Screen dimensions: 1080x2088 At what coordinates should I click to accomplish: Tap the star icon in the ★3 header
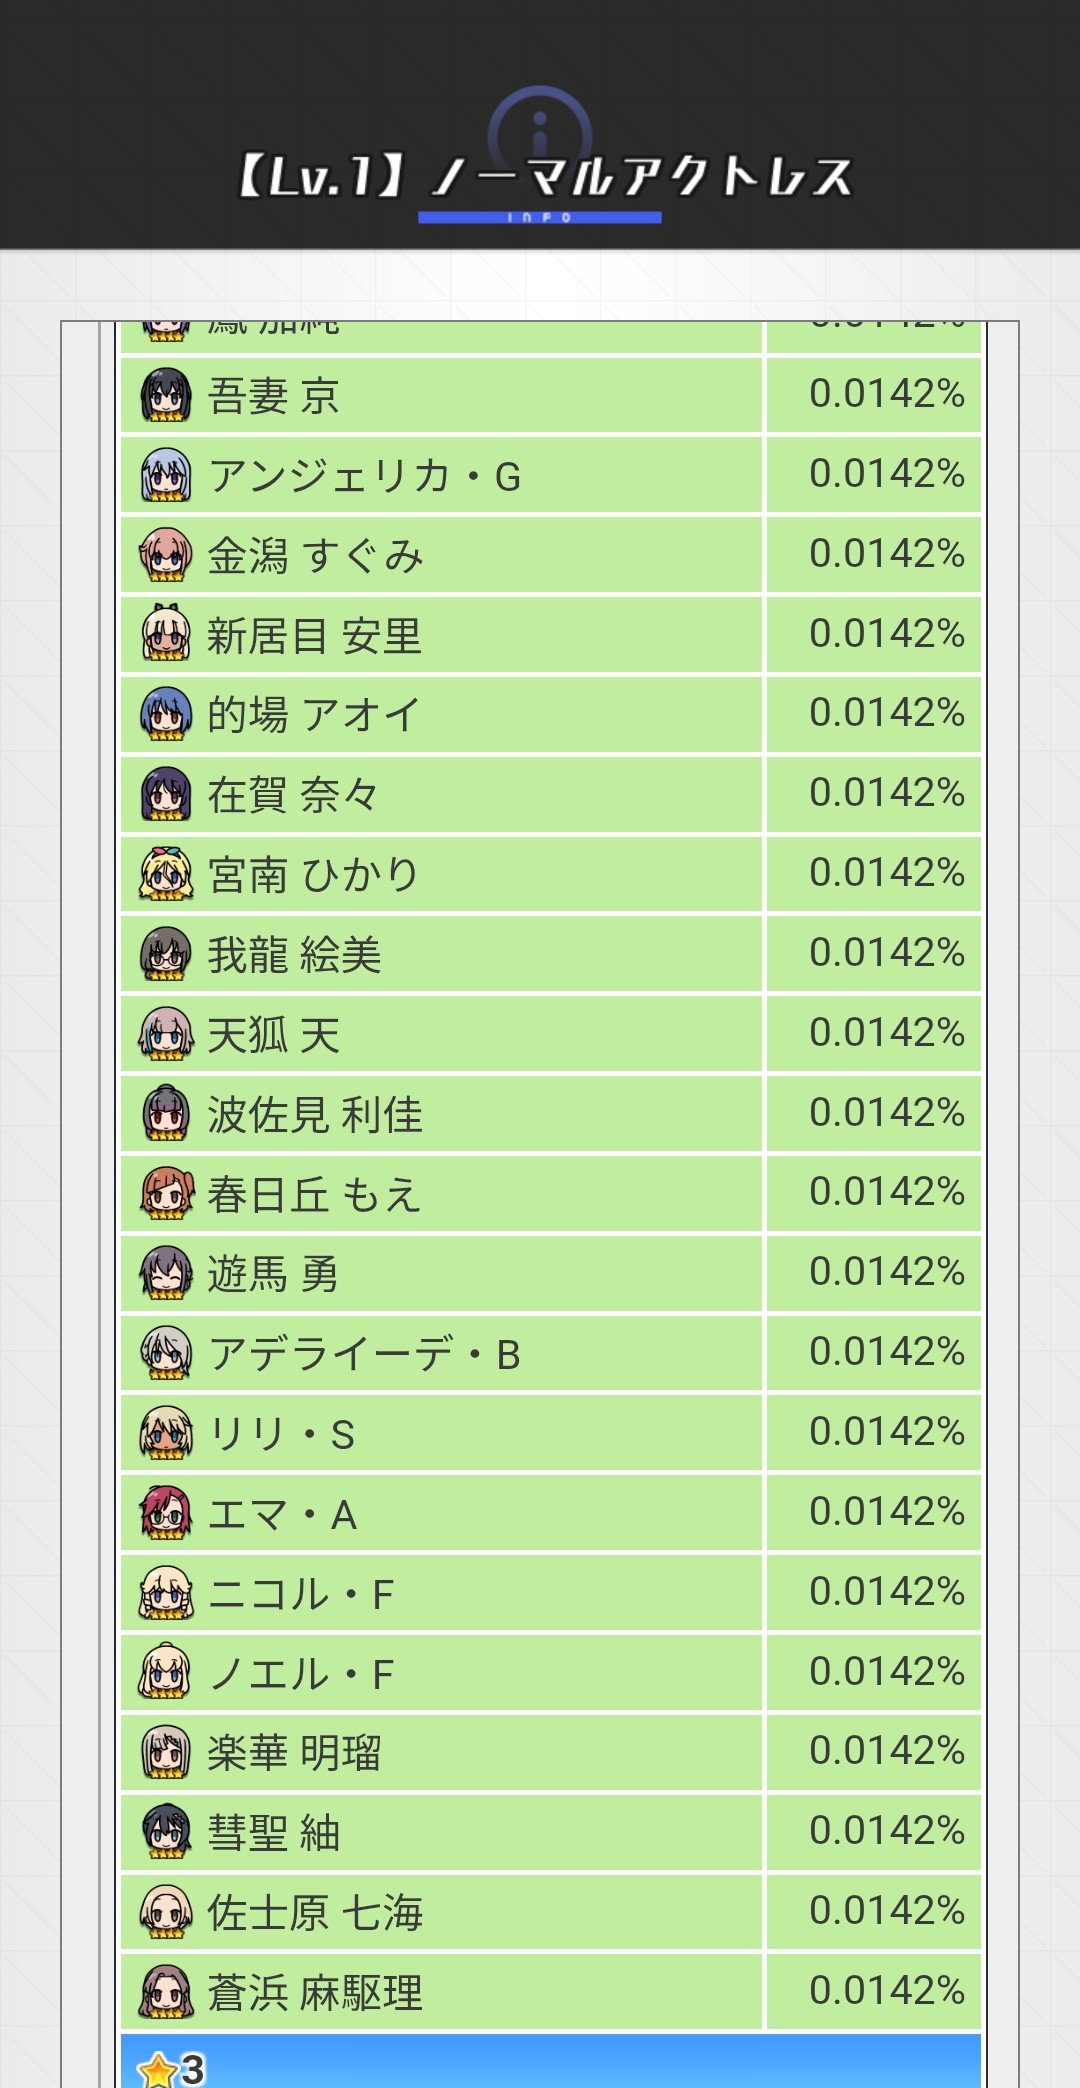pos(157,2069)
